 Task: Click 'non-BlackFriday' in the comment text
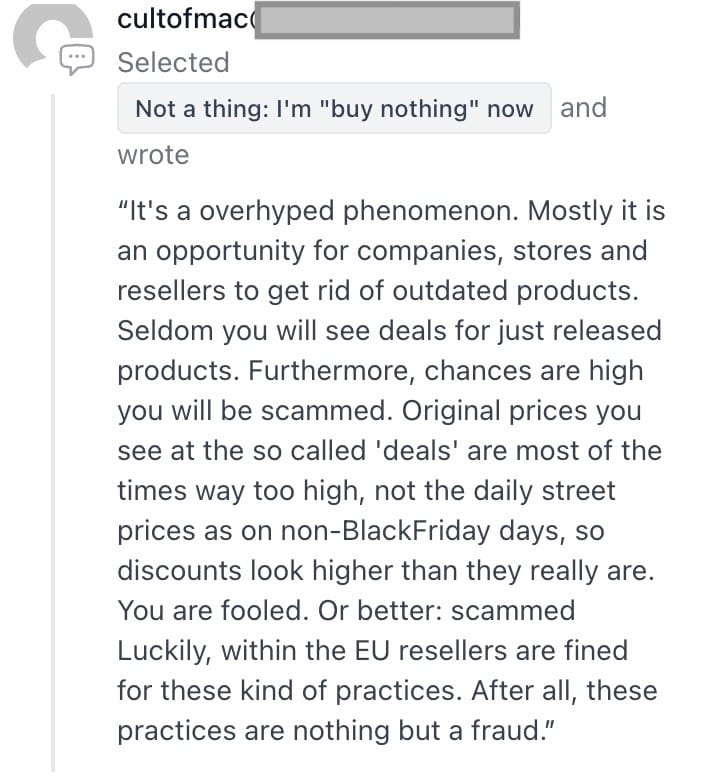pos(385,531)
